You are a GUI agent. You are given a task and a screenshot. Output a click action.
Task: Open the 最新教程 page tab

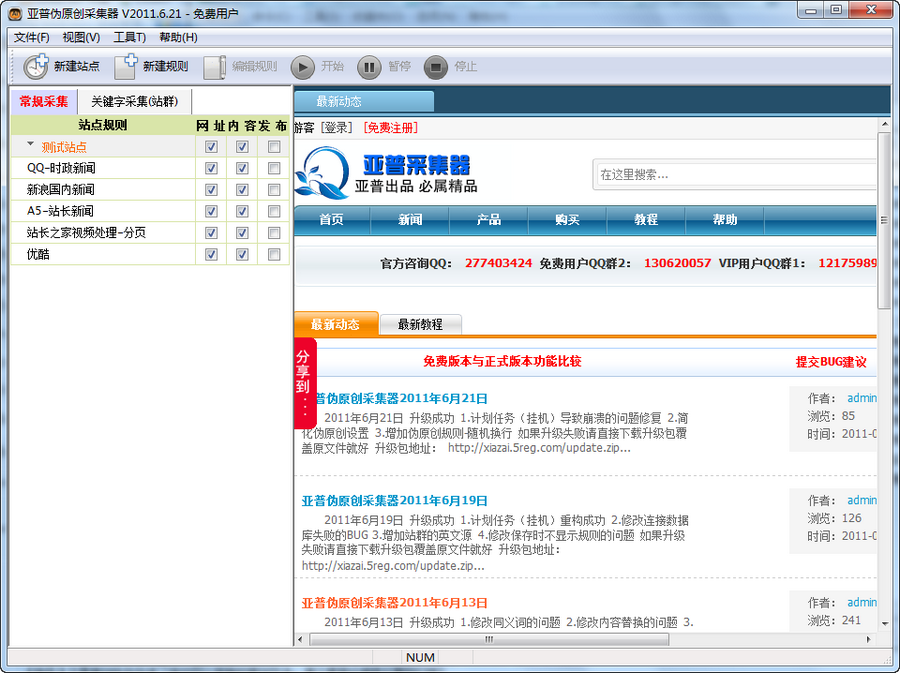tap(420, 324)
